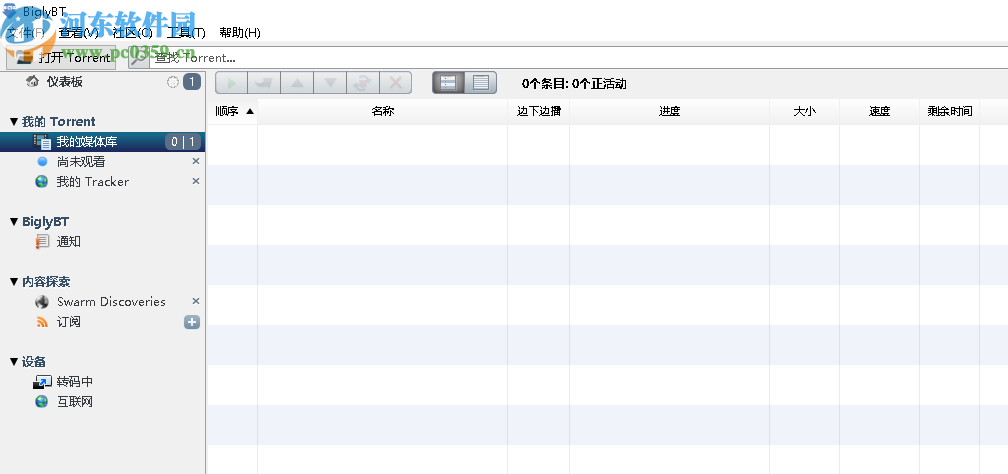This screenshot has height=474, width=1008.
Task: Close the 我的 Tracker sidebar entry
Action: [196, 181]
